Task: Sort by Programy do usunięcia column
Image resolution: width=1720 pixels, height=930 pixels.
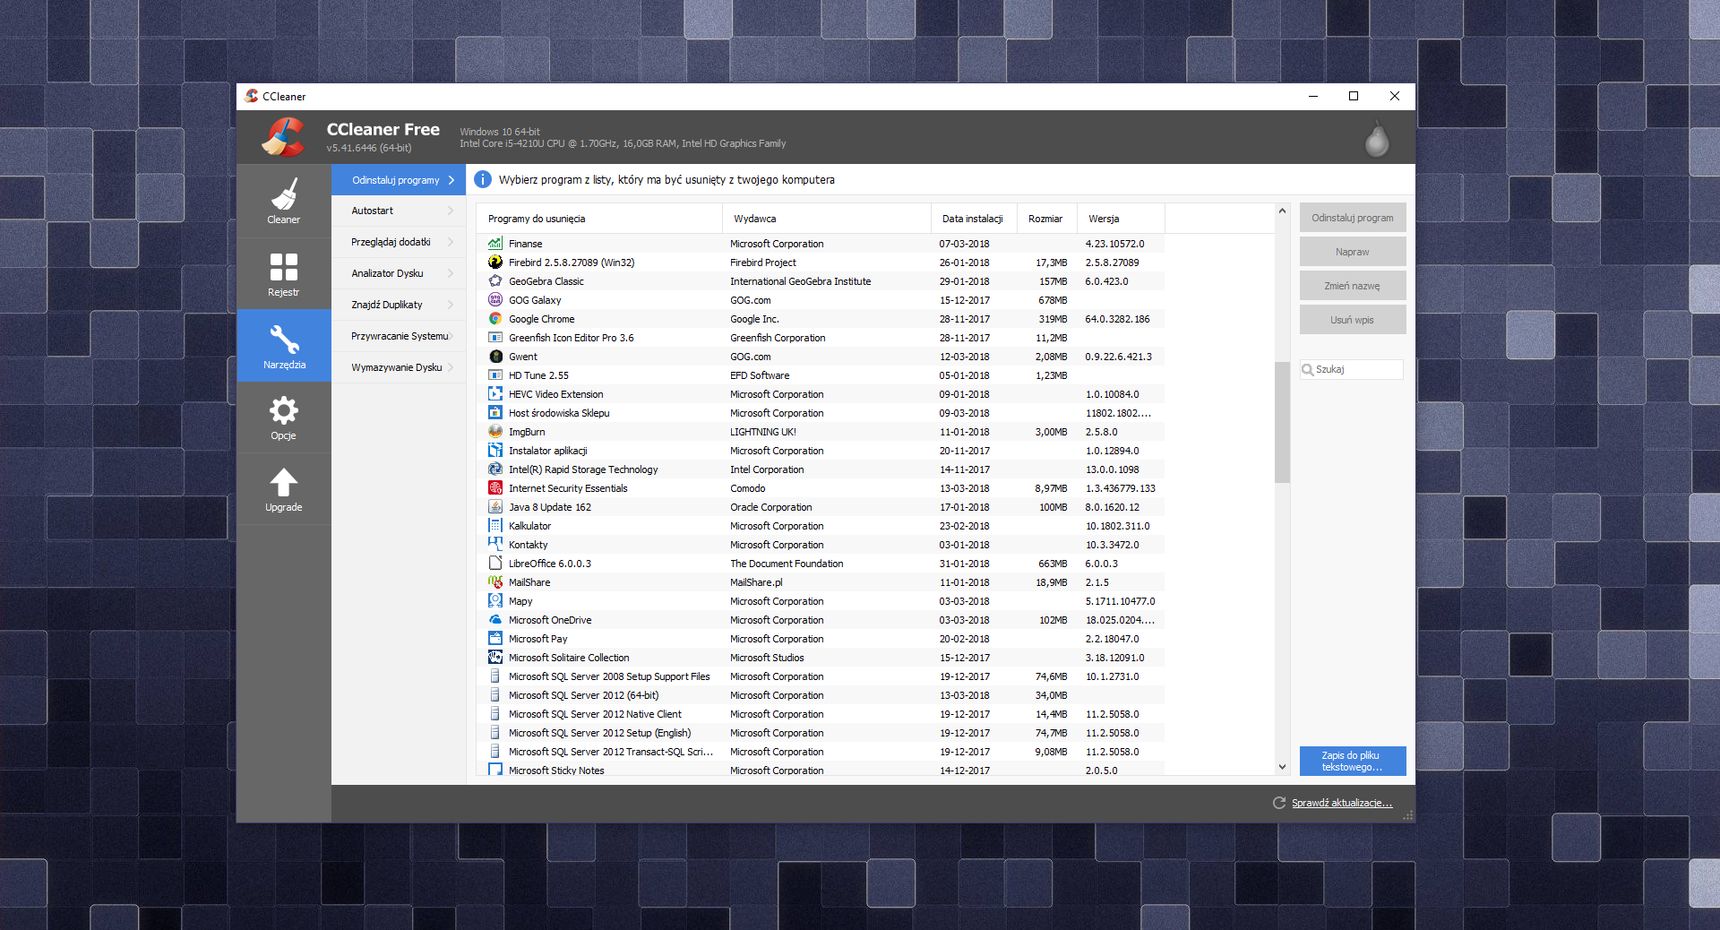Action: click(599, 218)
